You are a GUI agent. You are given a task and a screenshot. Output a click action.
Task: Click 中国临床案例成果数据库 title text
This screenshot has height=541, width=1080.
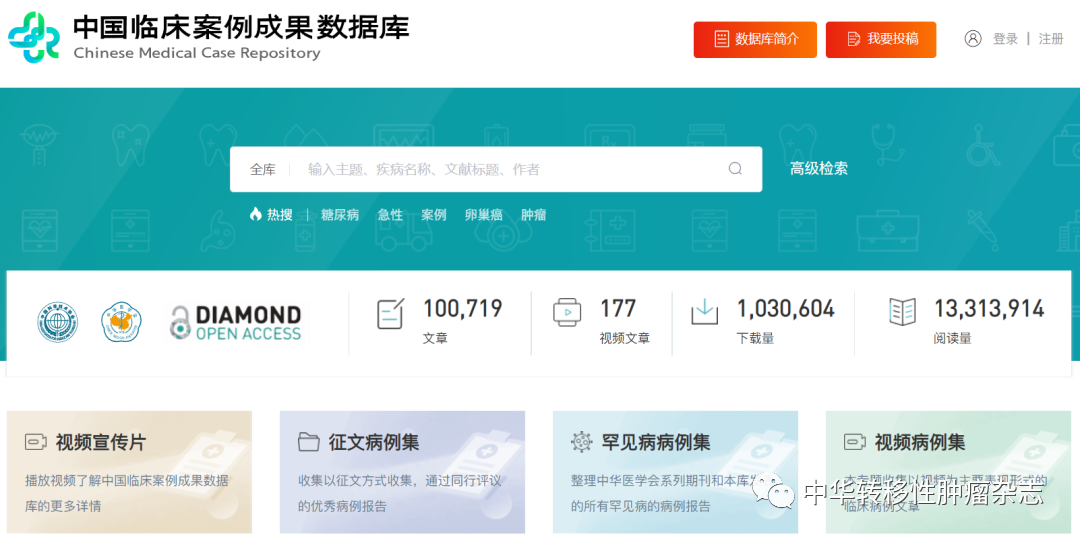241,28
